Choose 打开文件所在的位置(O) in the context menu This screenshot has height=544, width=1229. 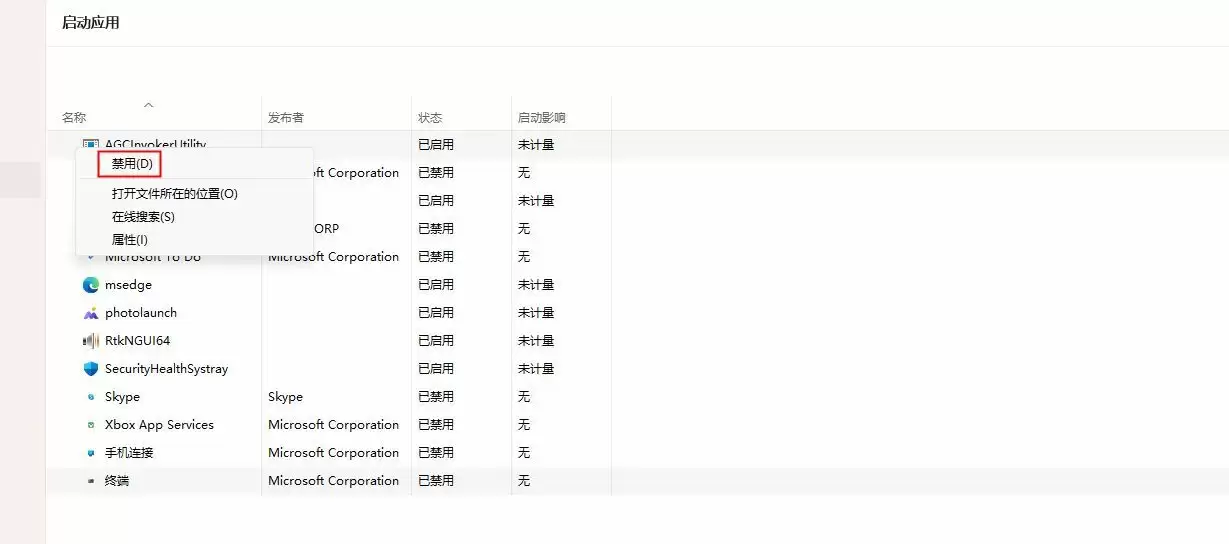(175, 194)
